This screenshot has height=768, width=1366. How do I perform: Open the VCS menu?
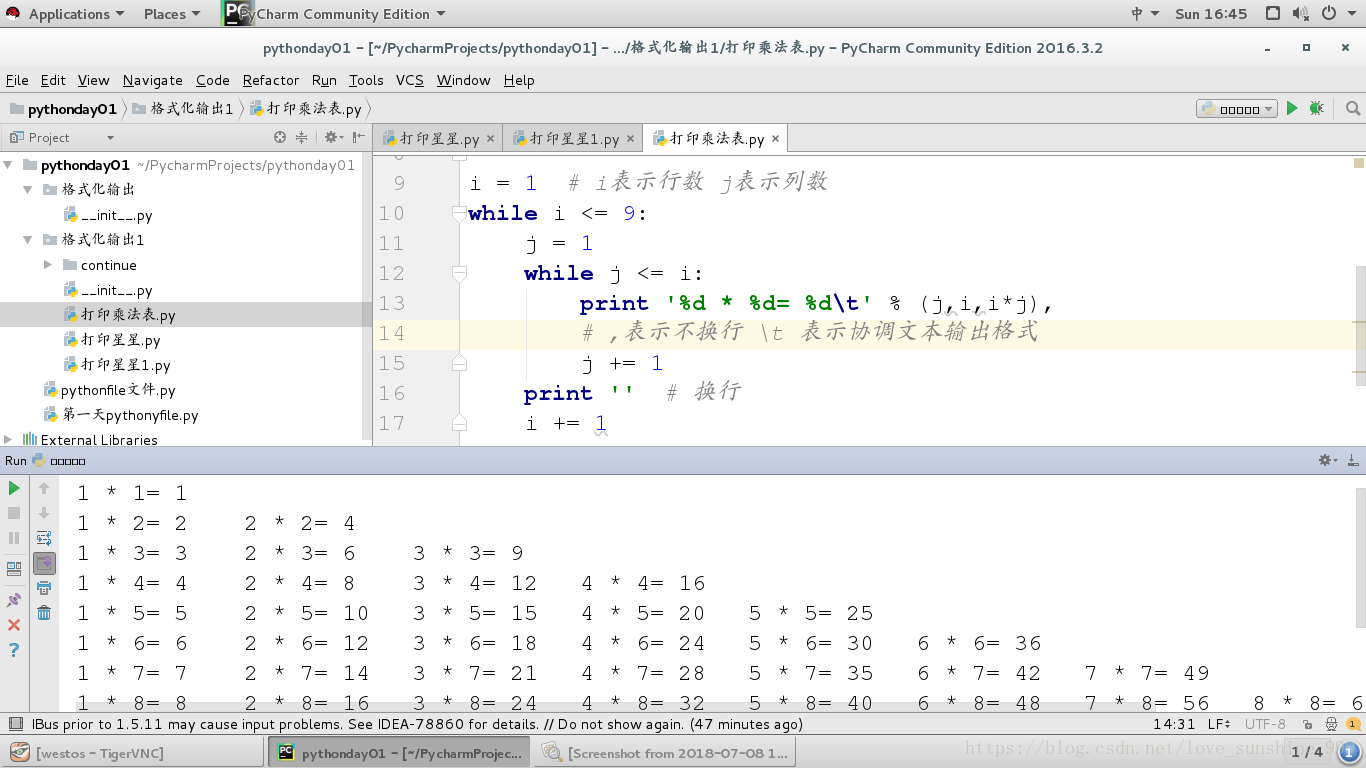(x=410, y=80)
